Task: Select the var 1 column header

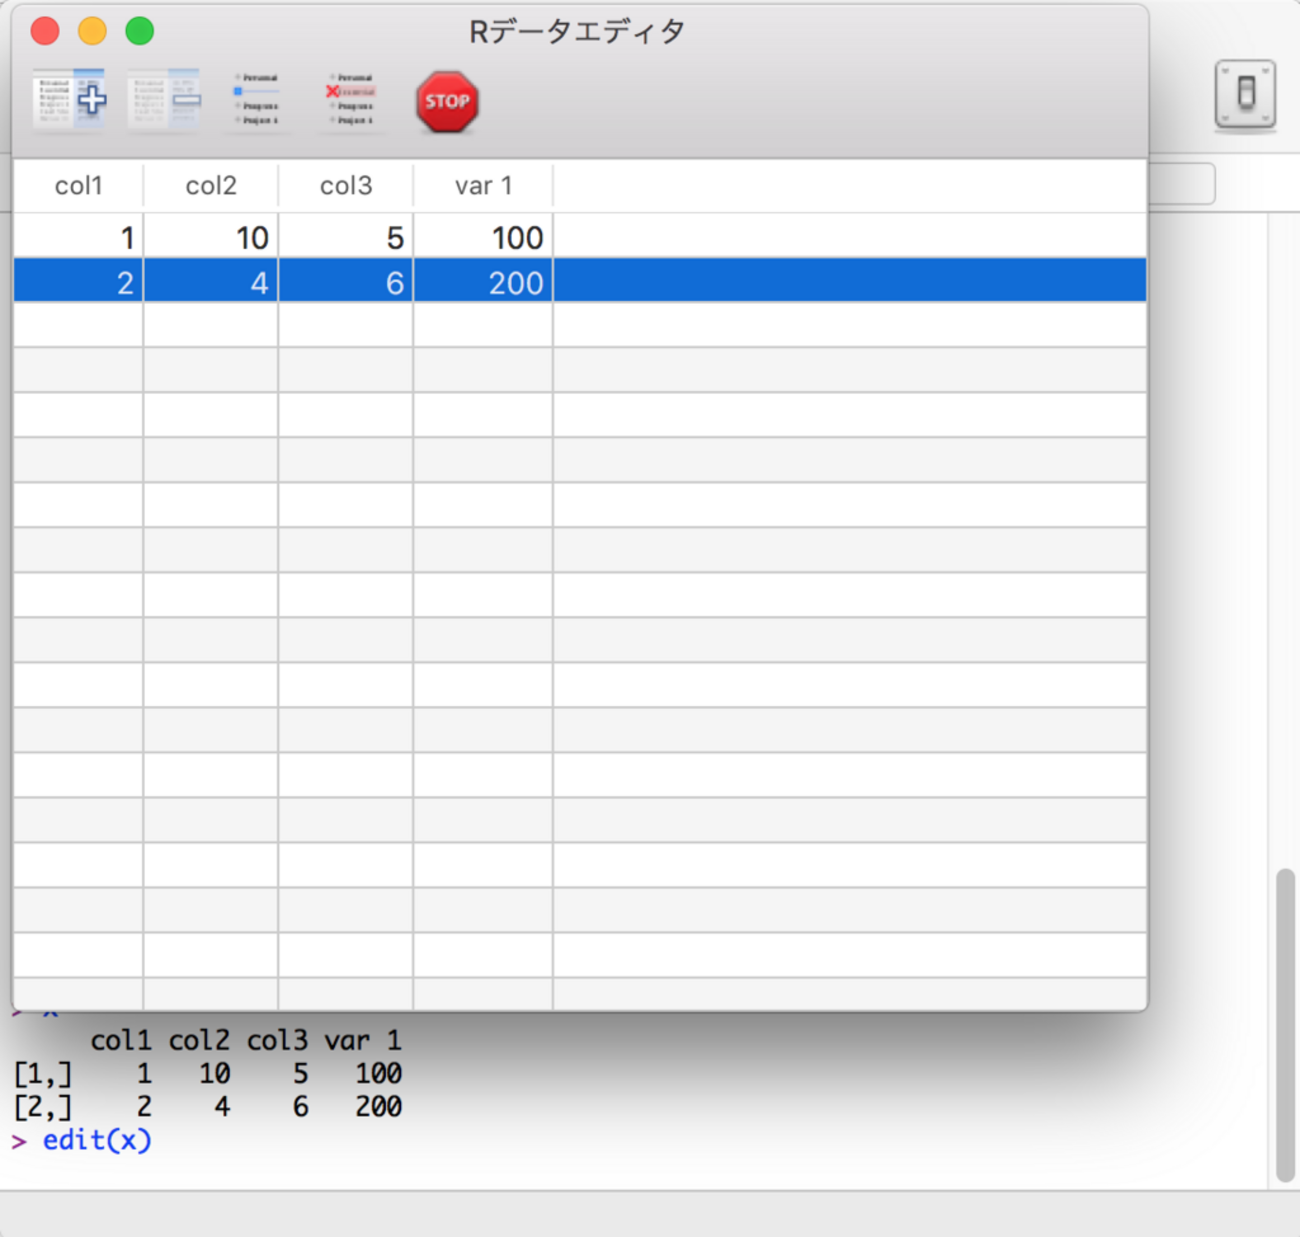Action: click(483, 186)
